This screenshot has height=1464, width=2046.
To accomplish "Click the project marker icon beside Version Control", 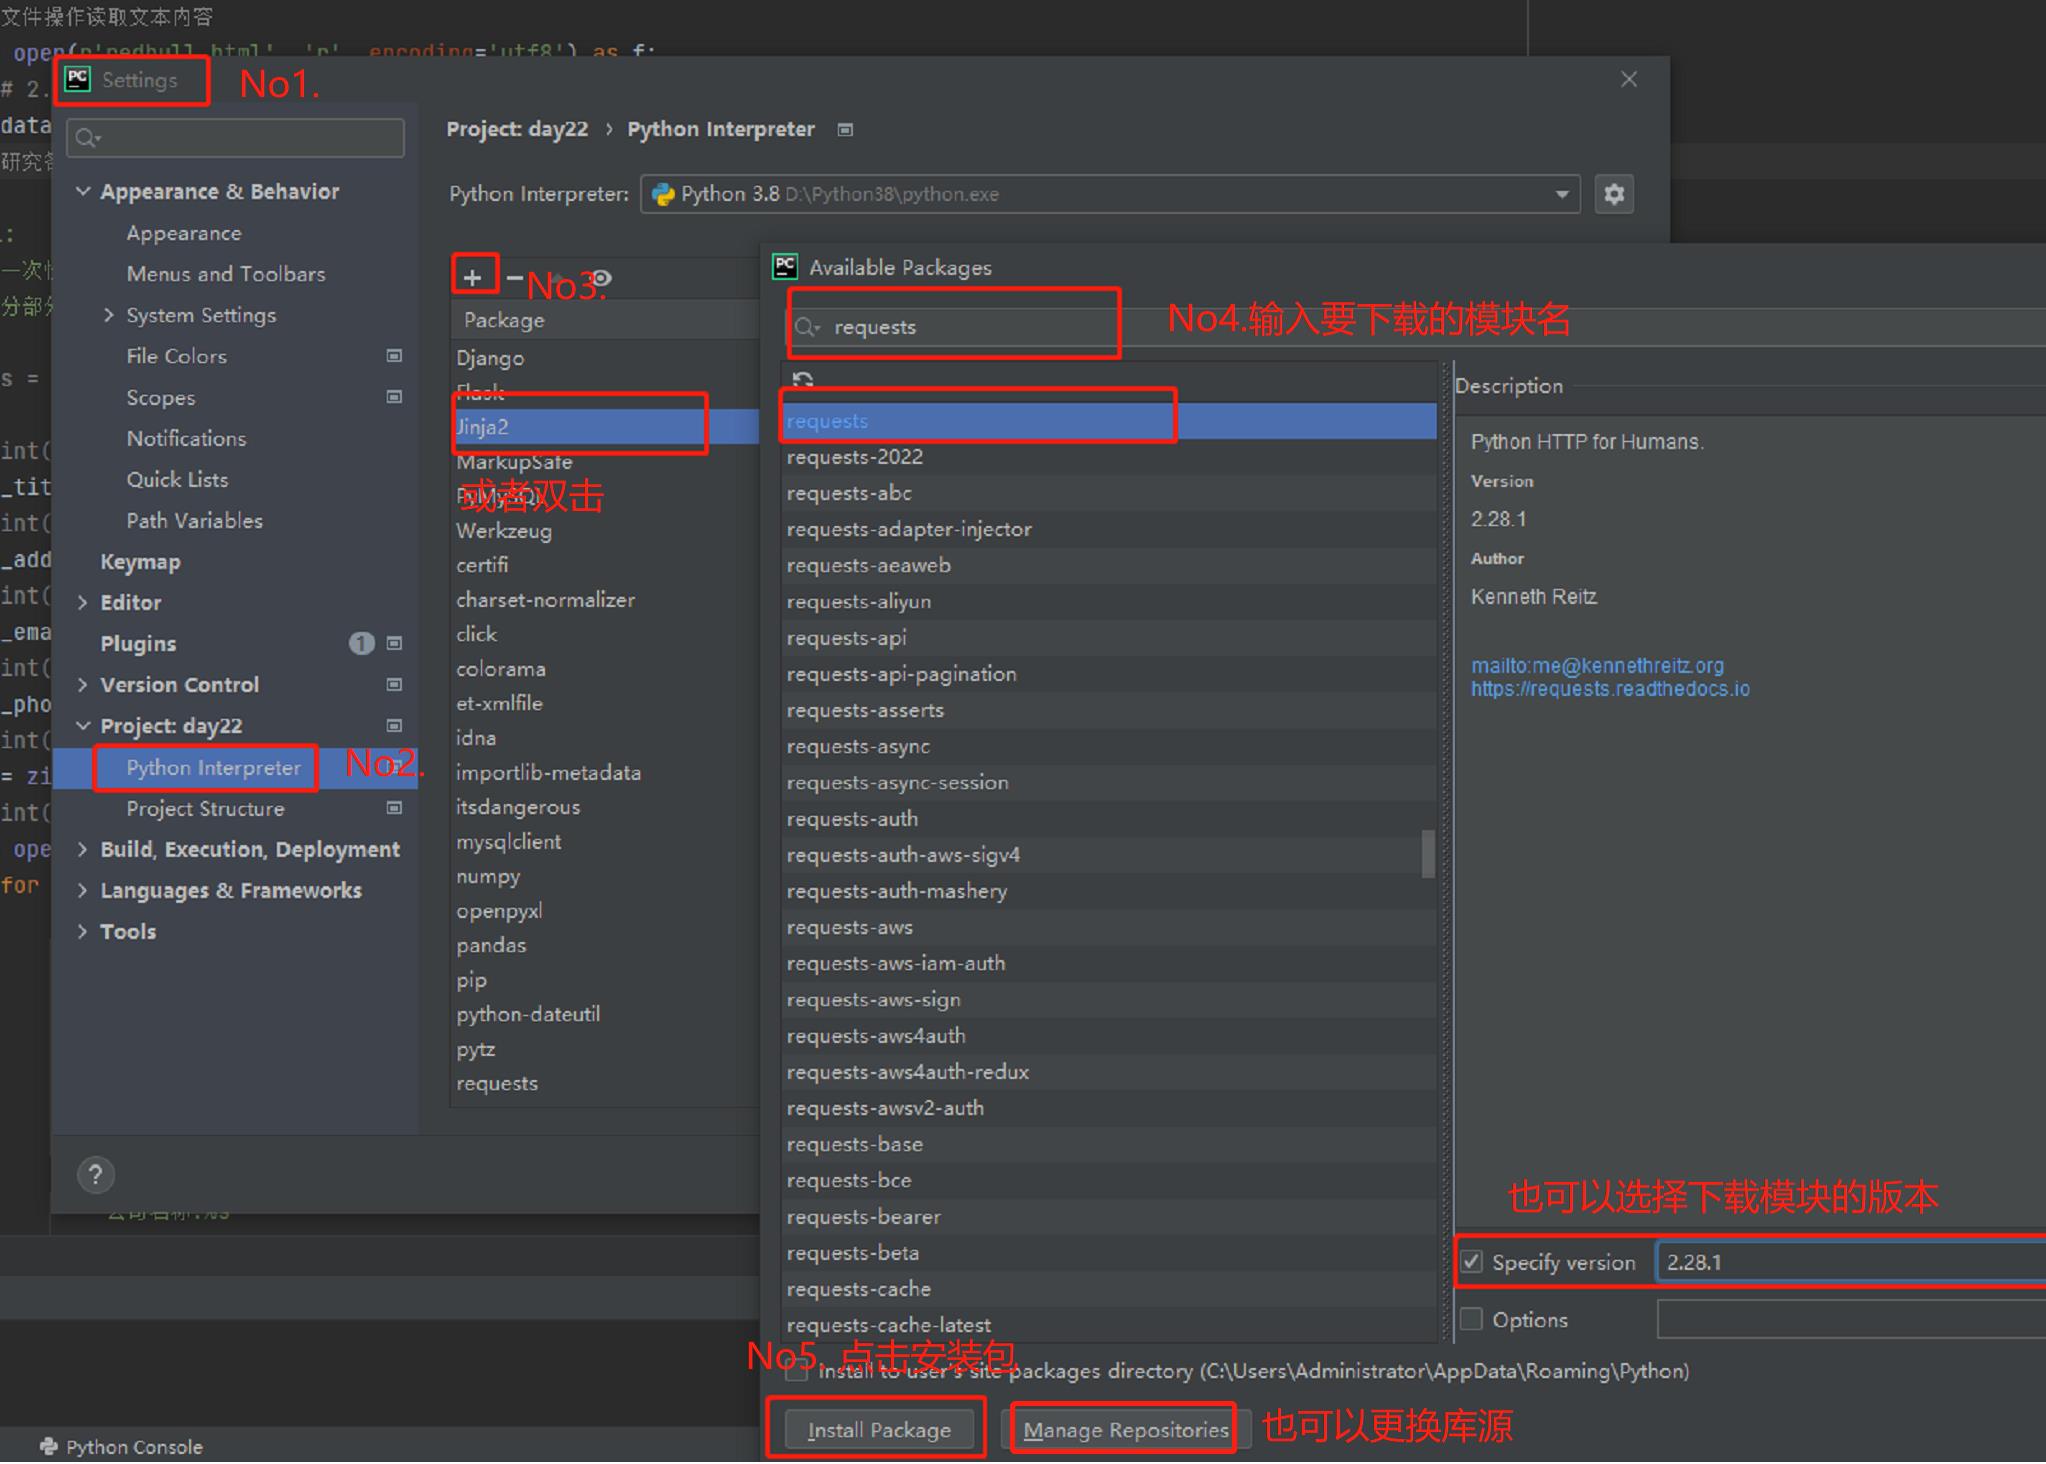I will pyautogui.click(x=394, y=684).
